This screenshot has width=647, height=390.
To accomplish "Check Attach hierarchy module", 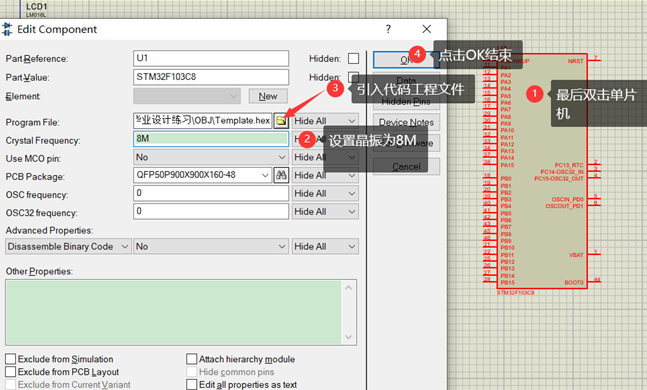I will pos(191,359).
